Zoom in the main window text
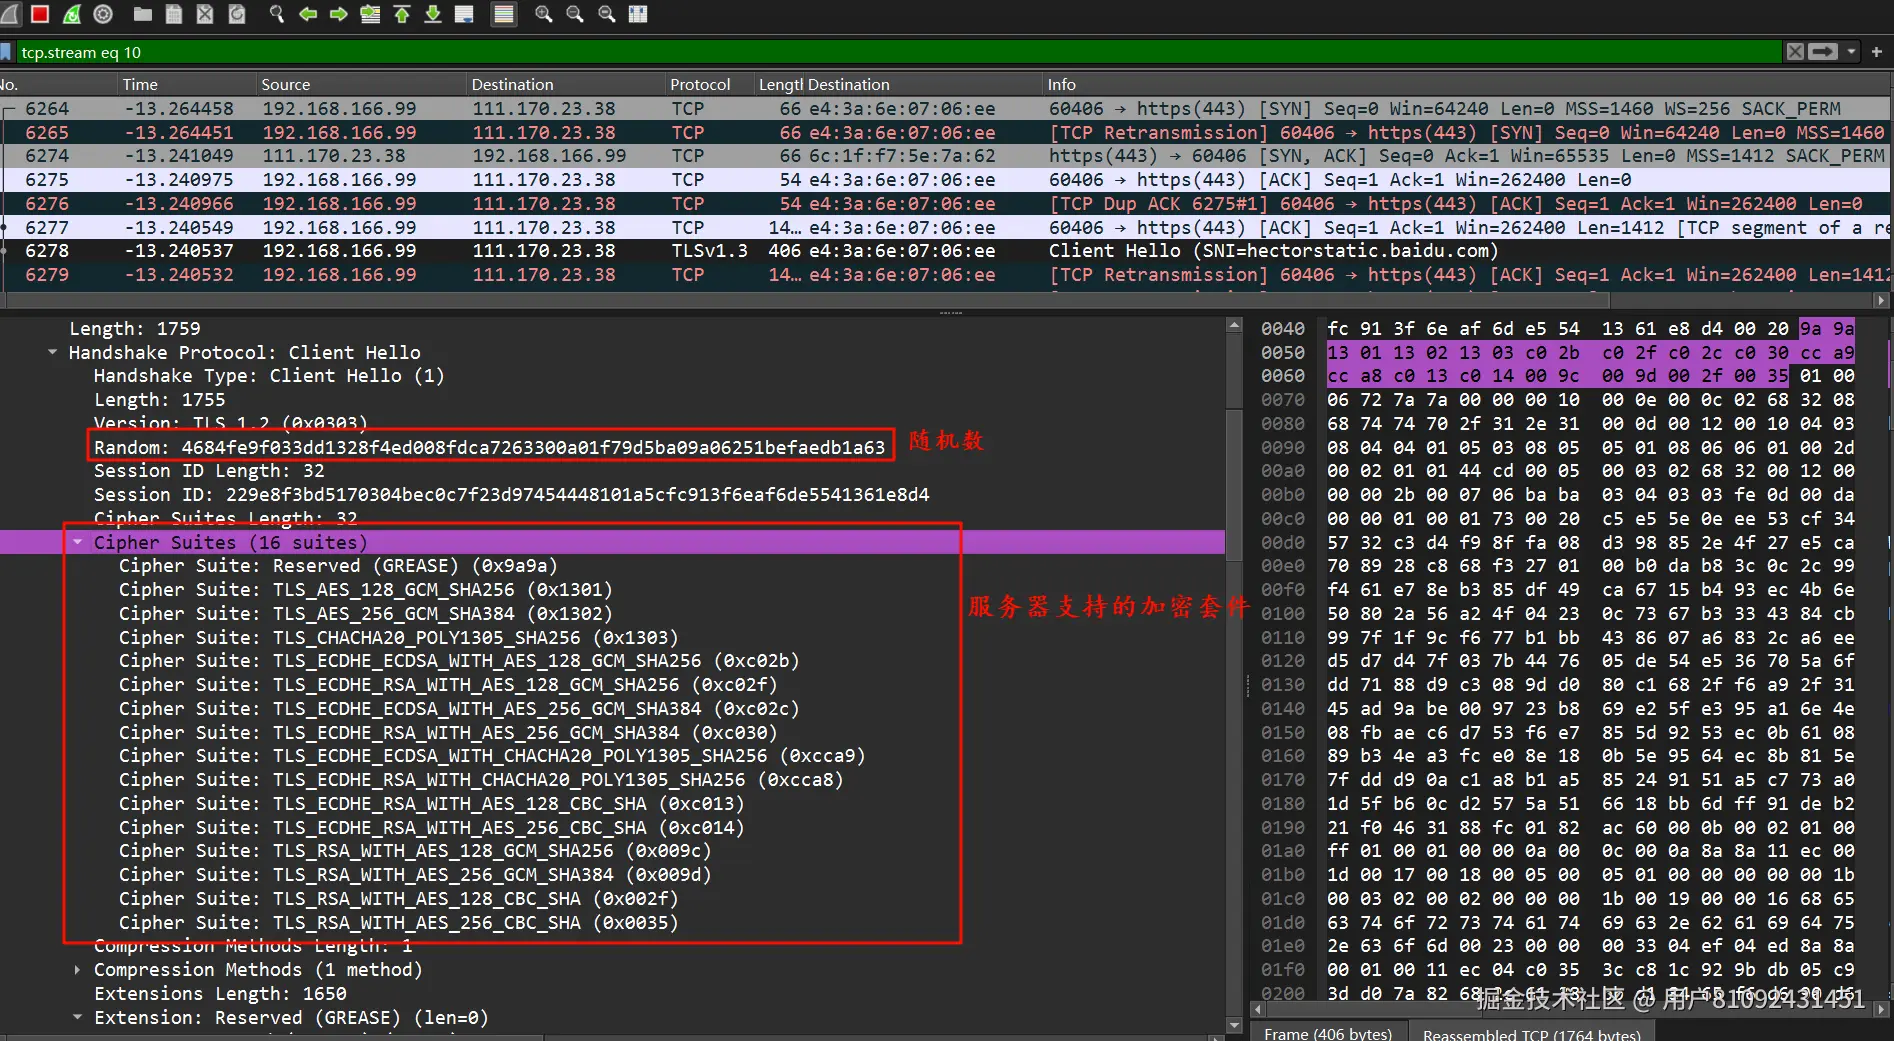The image size is (1894, 1041). [x=544, y=14]
